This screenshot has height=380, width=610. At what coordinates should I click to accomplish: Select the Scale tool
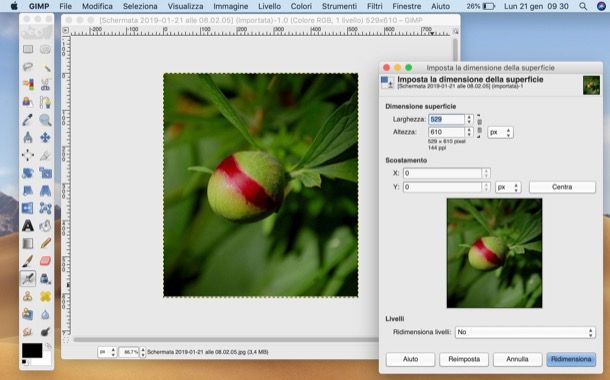coord(45,173)
